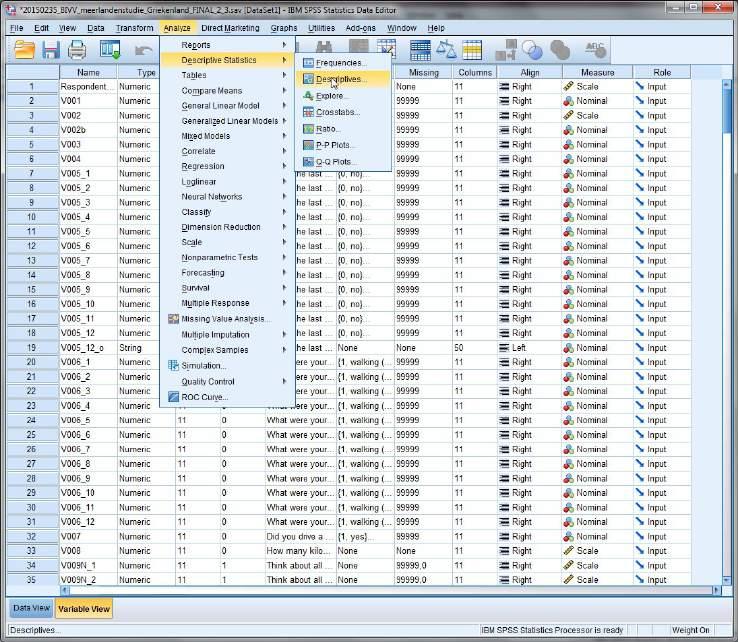Click the Measure column header

(x=598, y=72)
